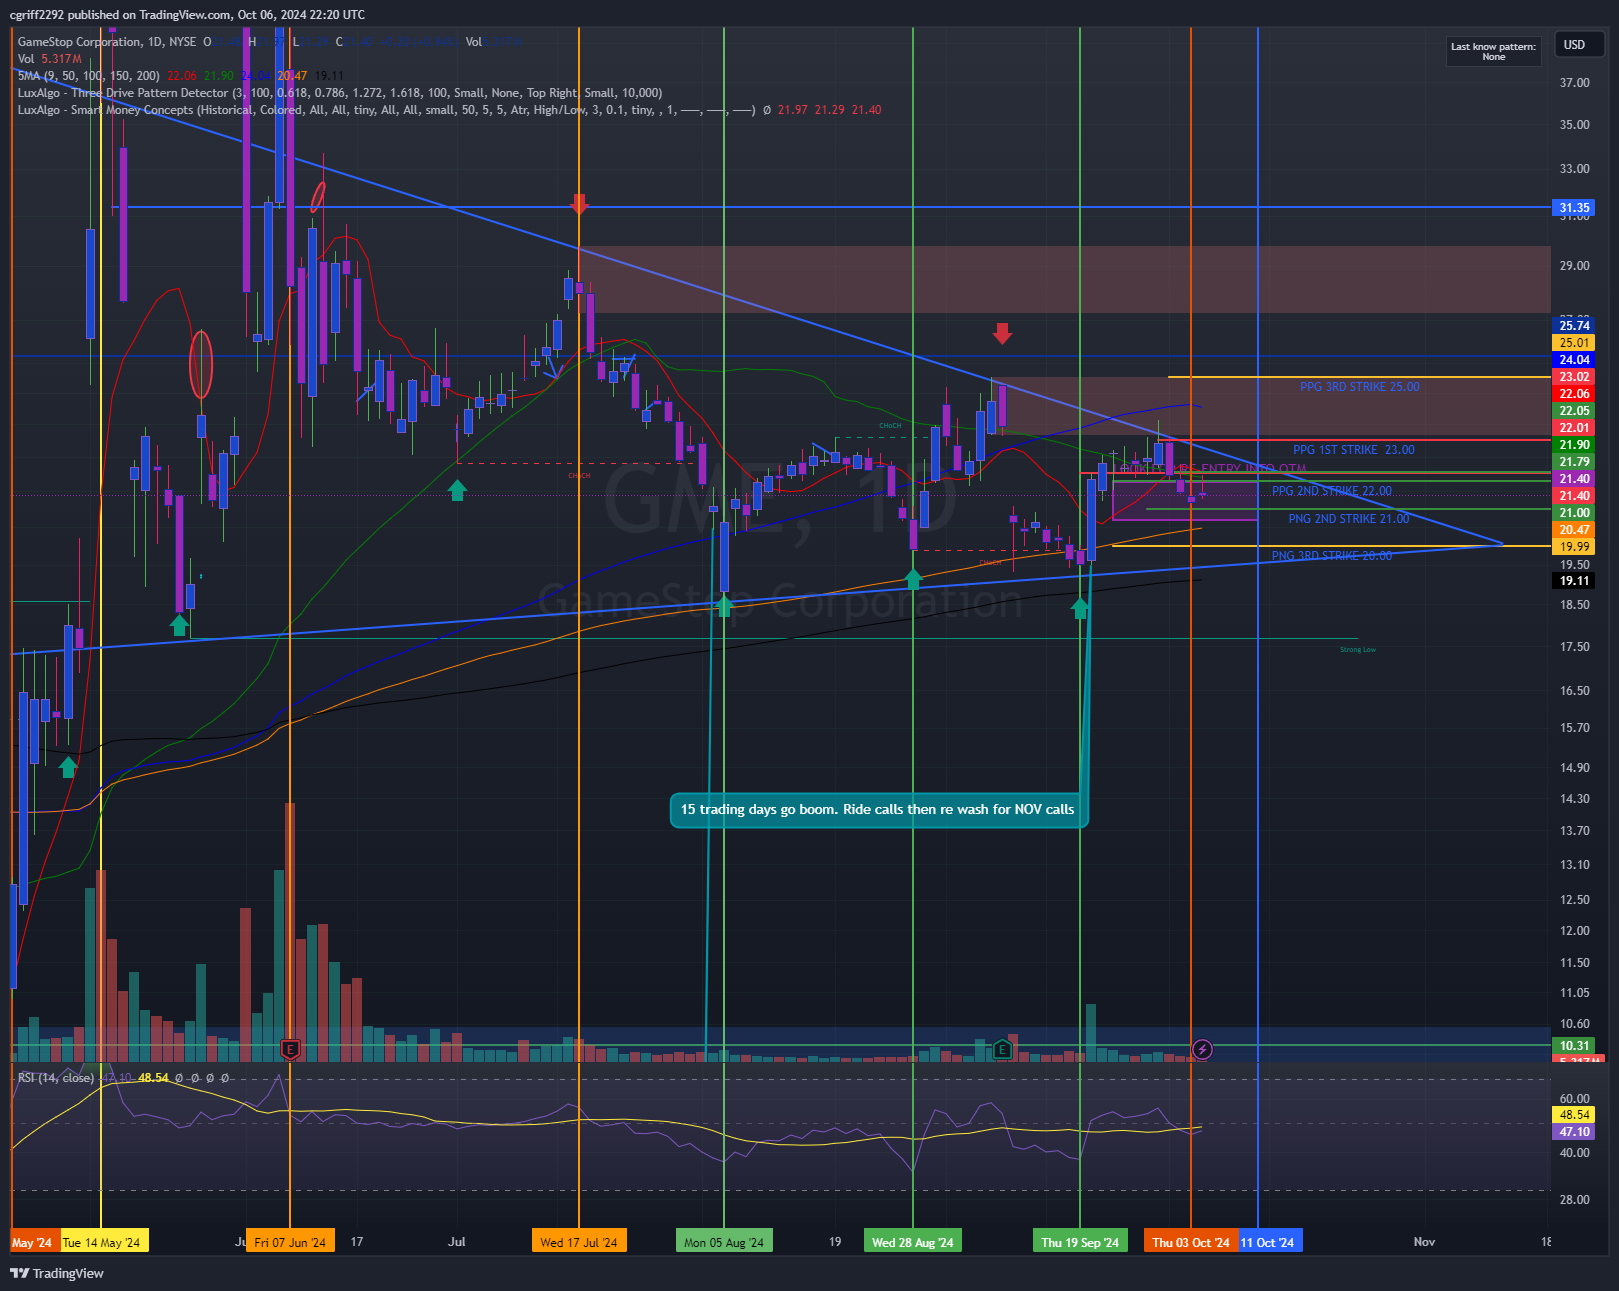Click the red earnings E icon
The image size is (1619, 1291).
291,1049
